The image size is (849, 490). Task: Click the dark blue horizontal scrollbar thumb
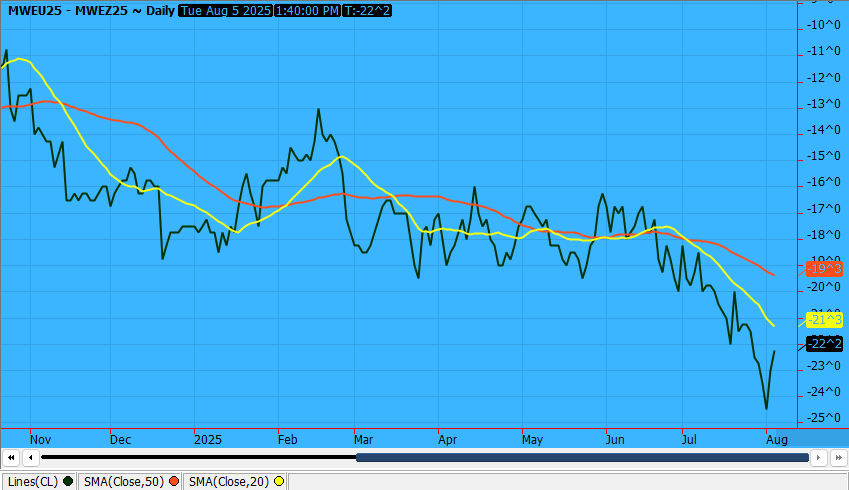point(581,457)
